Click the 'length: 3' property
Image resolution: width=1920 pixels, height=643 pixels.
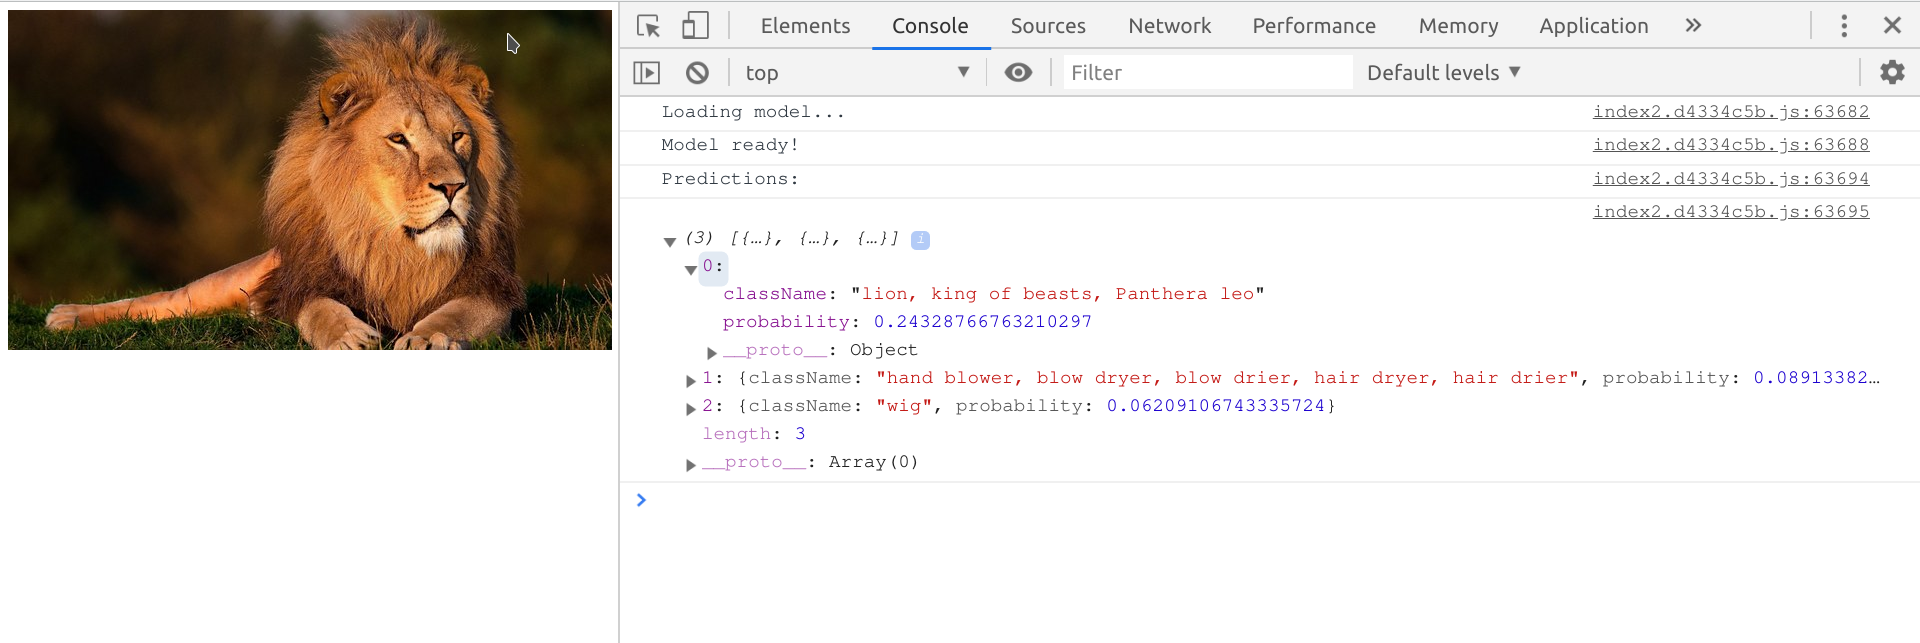754,434
